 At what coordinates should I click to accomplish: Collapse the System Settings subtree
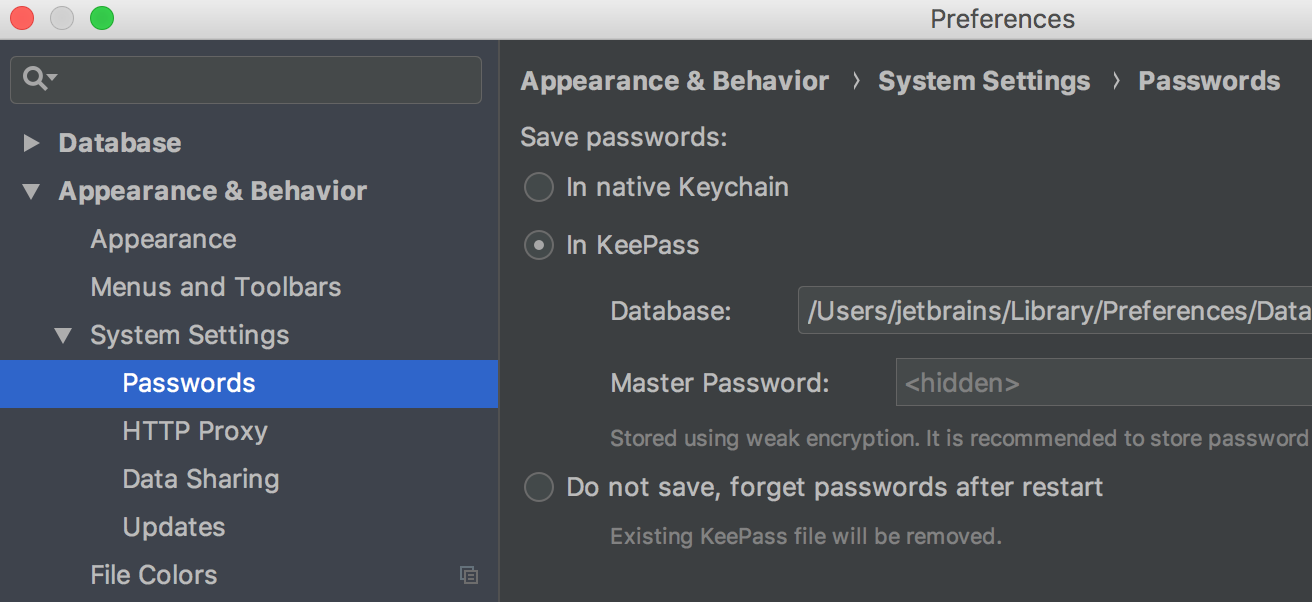[x=64, y=335]
